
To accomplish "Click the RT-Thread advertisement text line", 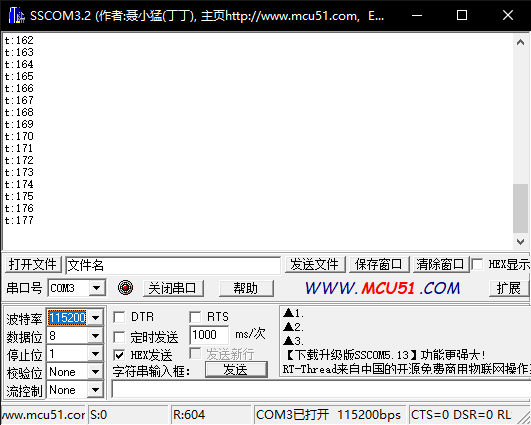I will 407,369.
